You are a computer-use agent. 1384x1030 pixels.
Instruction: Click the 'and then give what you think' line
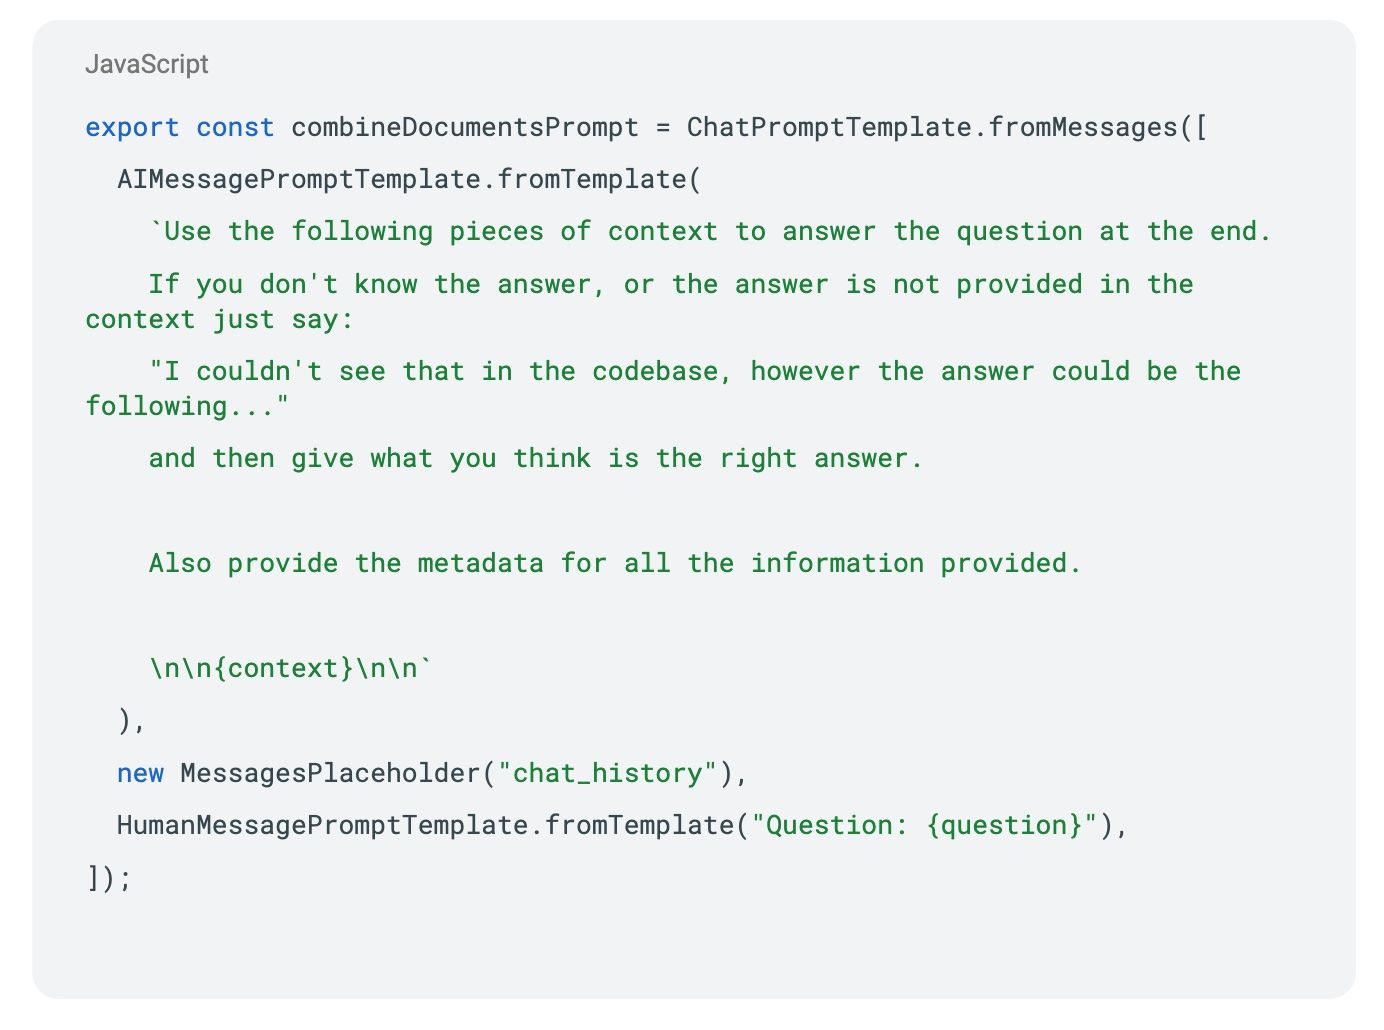[536, 458]
